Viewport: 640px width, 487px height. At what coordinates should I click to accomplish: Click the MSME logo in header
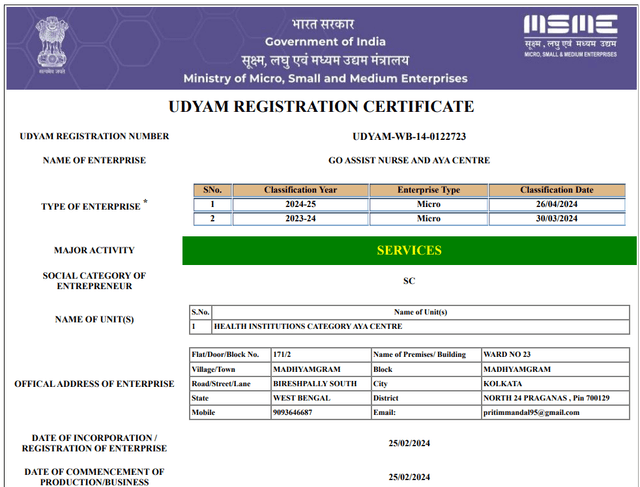571,36
